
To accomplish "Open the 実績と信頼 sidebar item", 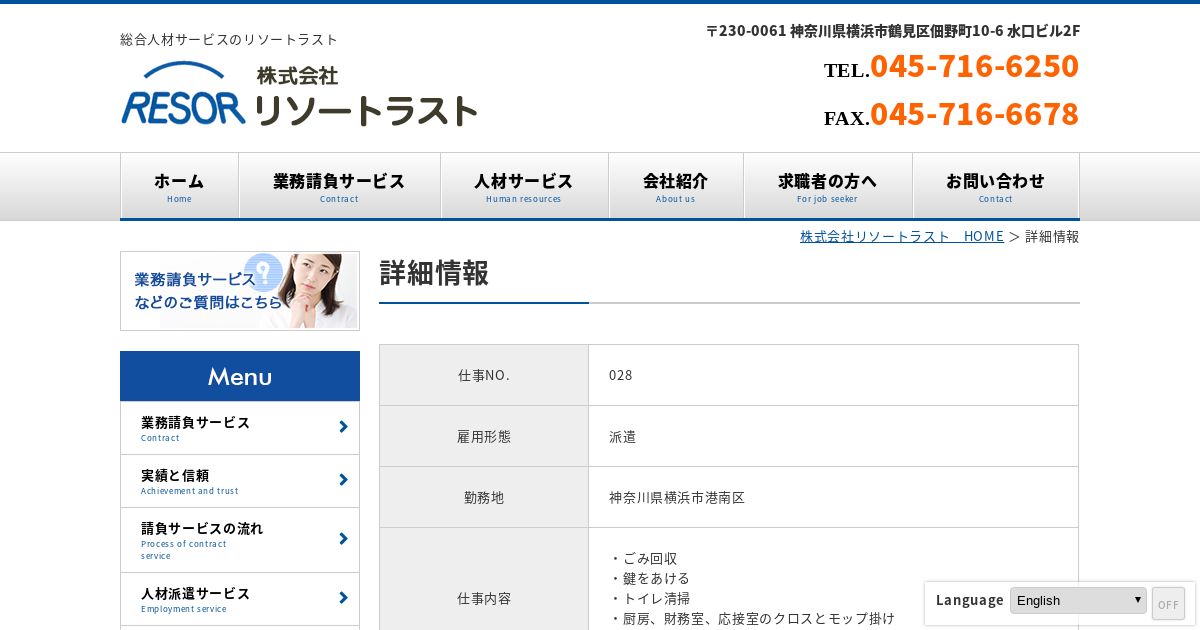I will point(240,481).
